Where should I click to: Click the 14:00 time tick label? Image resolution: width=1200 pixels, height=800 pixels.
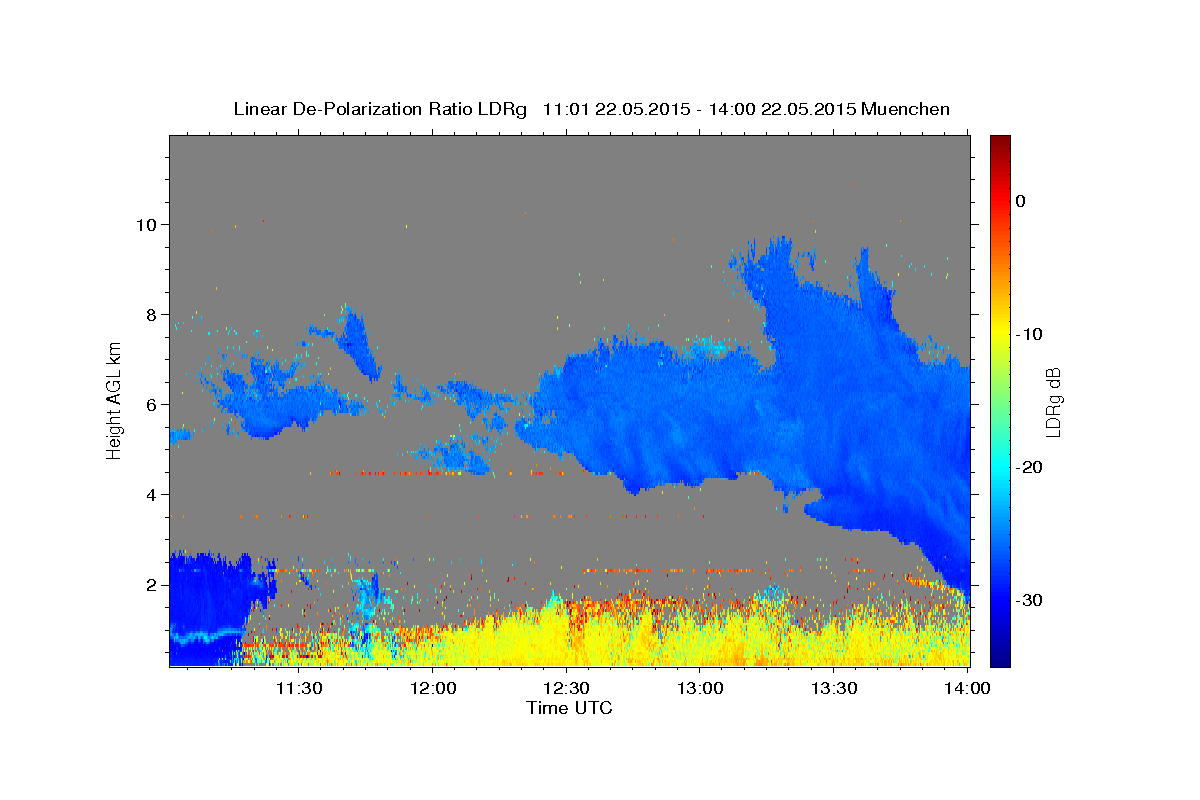967,688
